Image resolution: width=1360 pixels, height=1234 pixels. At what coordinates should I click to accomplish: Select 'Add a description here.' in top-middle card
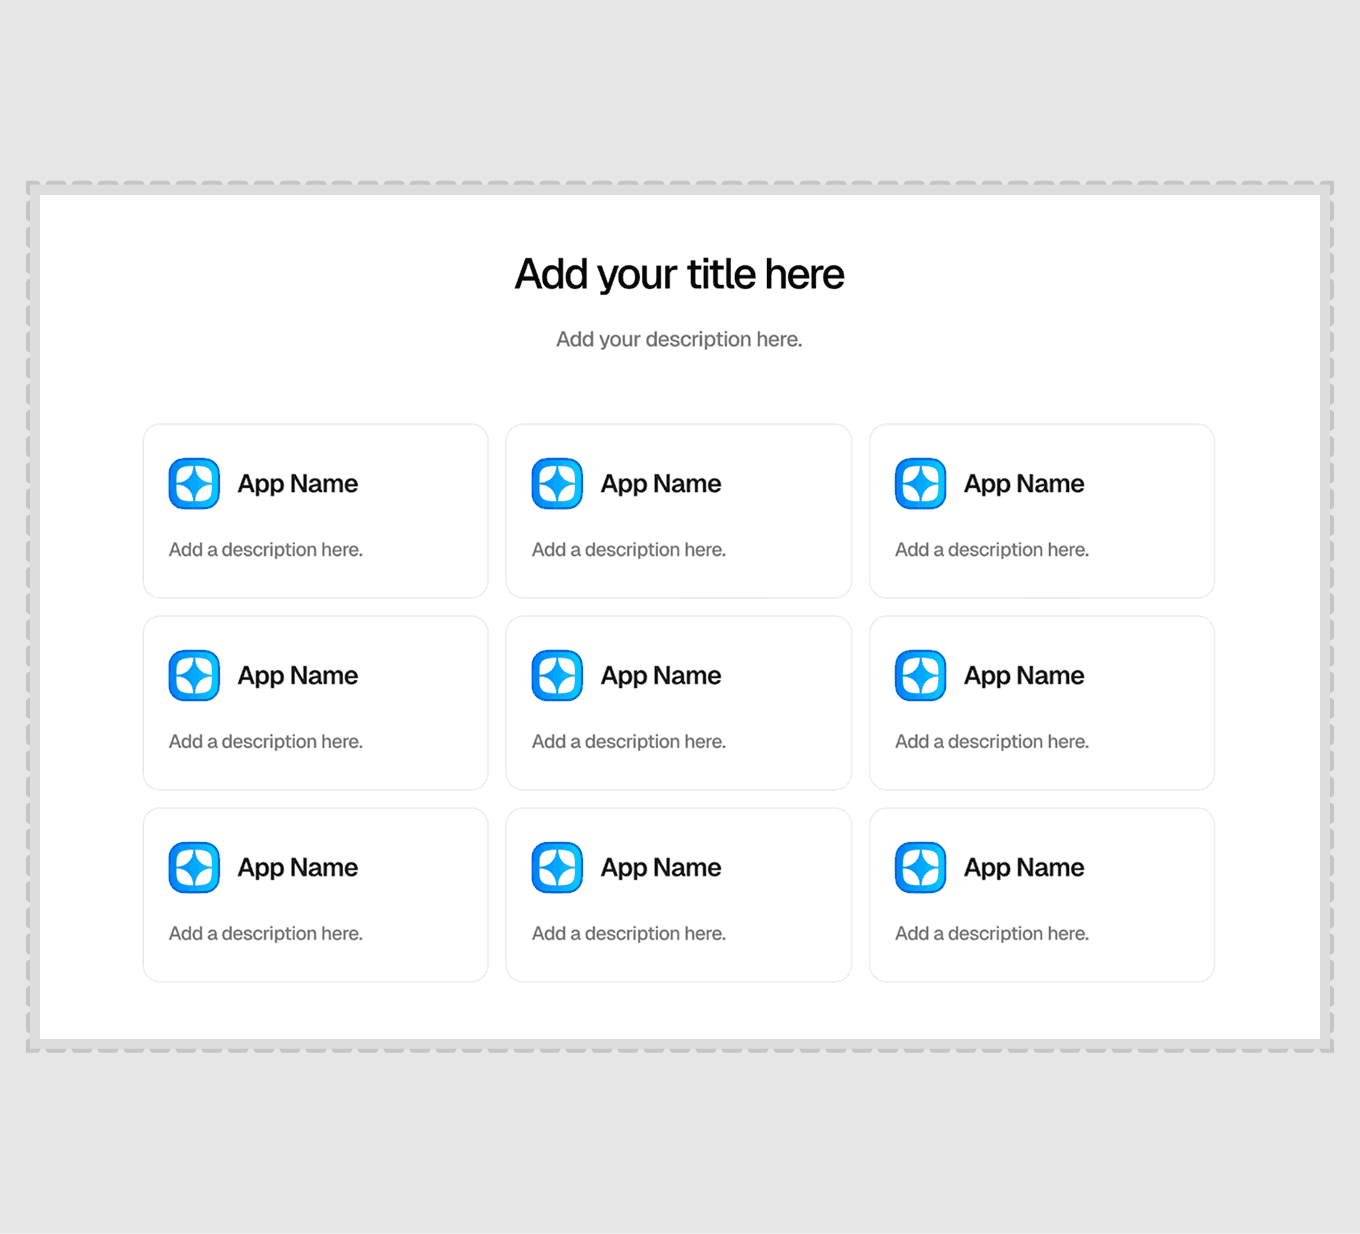(629, 550)
